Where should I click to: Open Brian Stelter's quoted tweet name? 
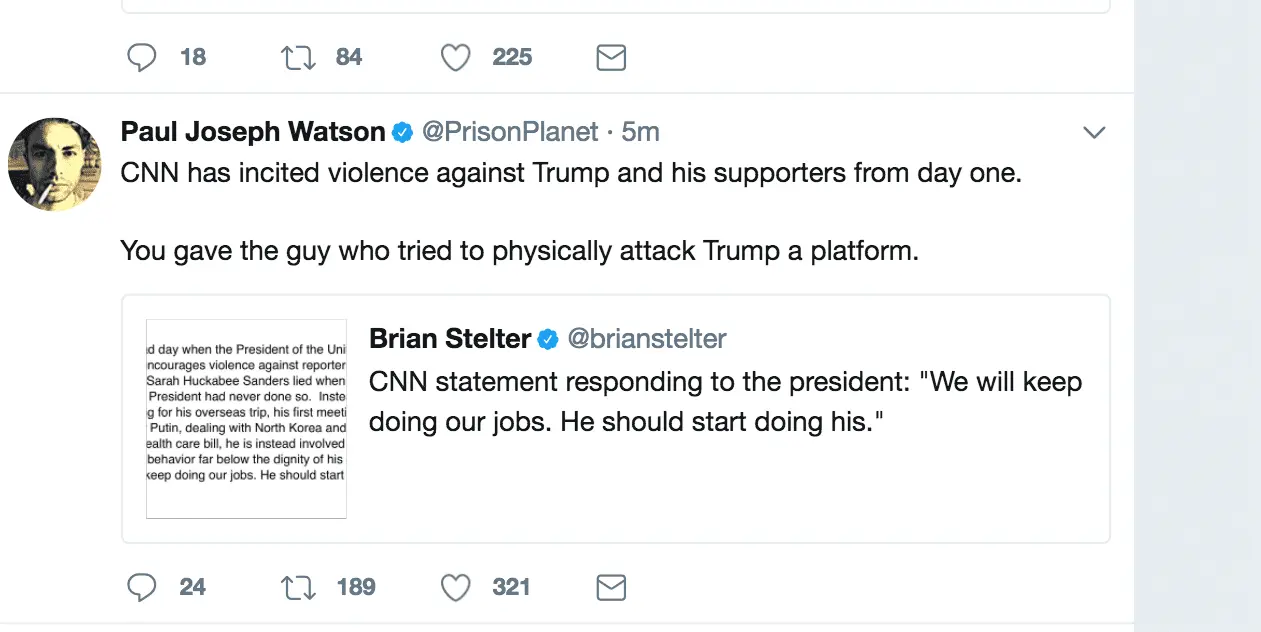(x=450, y=339)
